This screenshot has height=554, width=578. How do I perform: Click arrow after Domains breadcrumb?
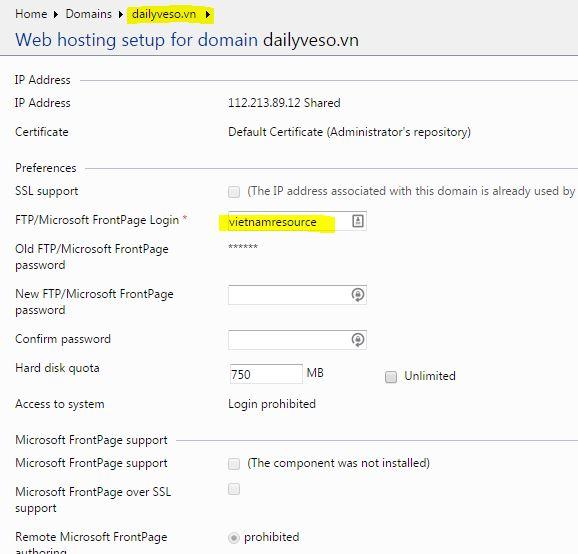(x=121, y=14)
